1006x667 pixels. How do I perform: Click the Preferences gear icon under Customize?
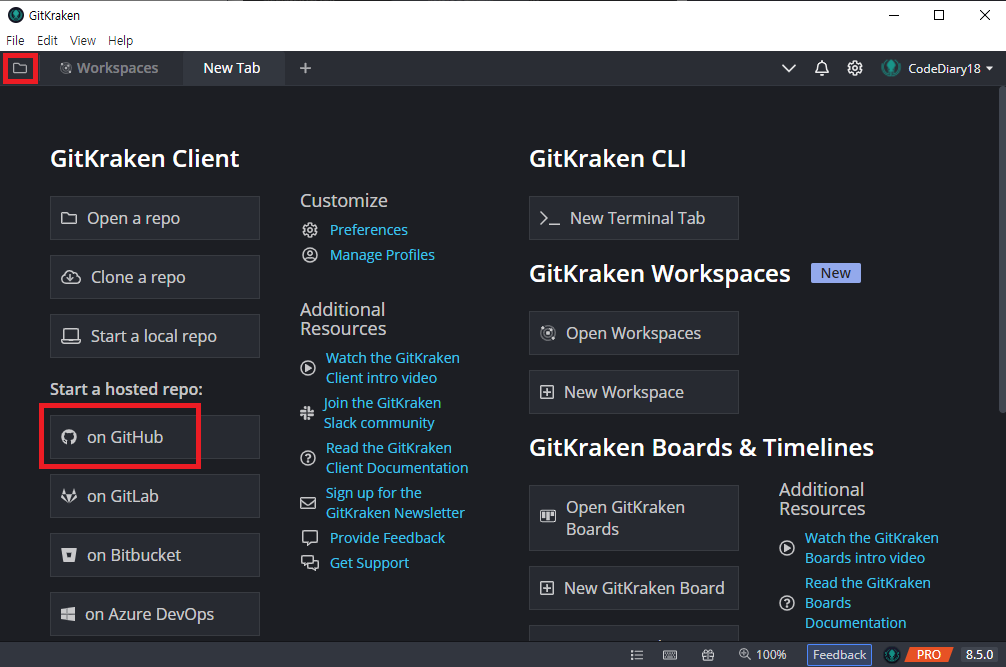pos(310,230)
